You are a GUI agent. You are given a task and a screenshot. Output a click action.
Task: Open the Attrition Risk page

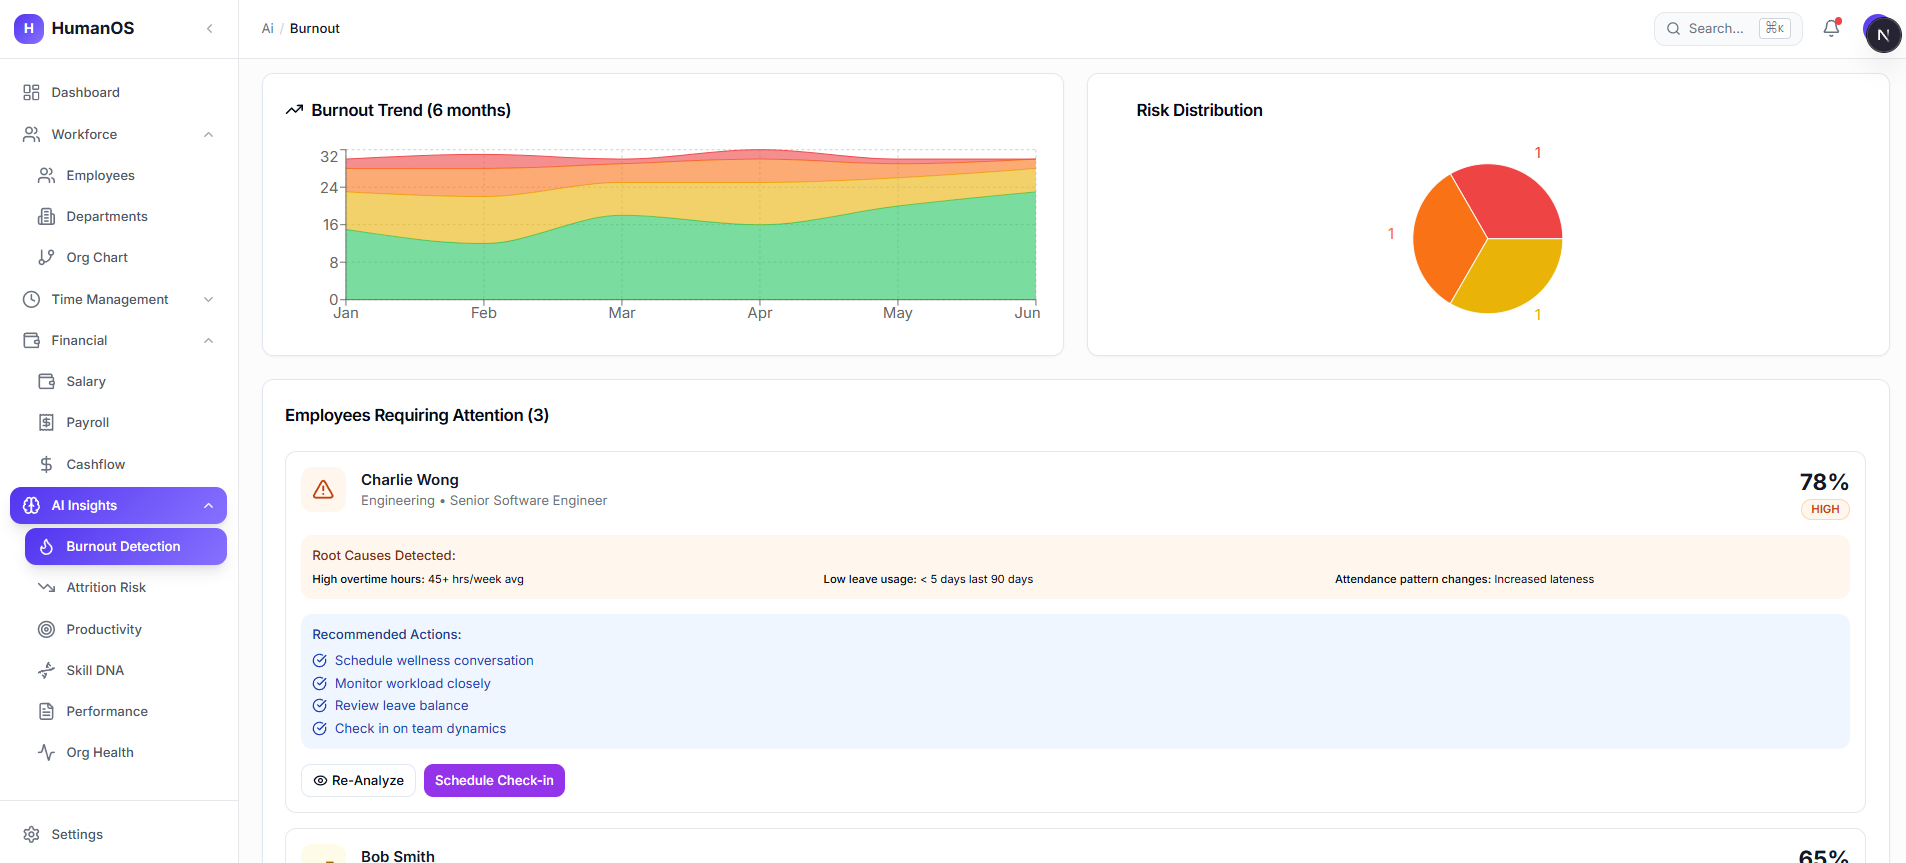(106, 588)
